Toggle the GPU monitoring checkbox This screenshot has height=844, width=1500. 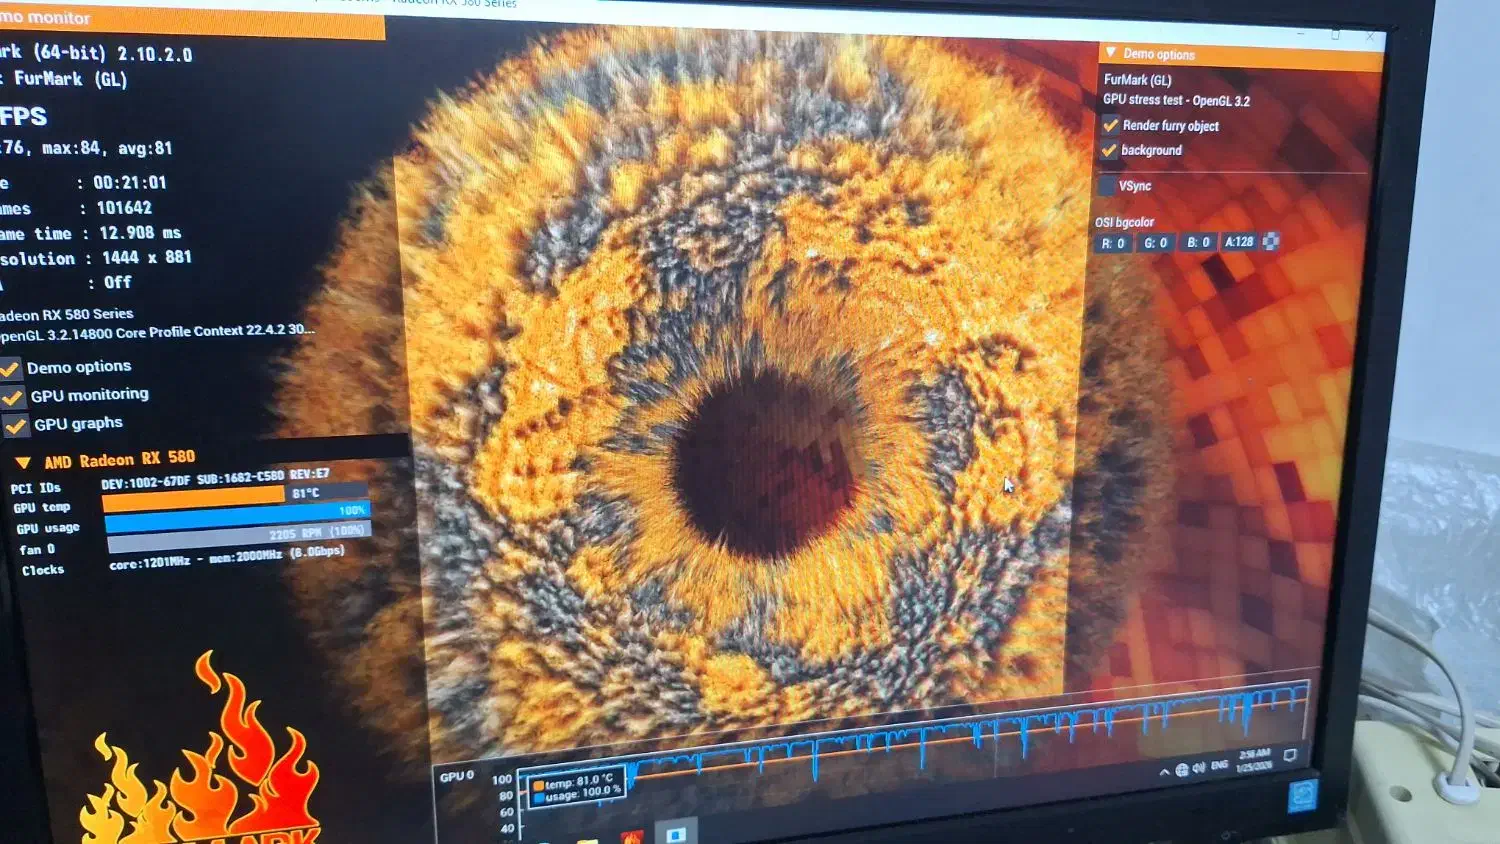[x=14, y=397]
